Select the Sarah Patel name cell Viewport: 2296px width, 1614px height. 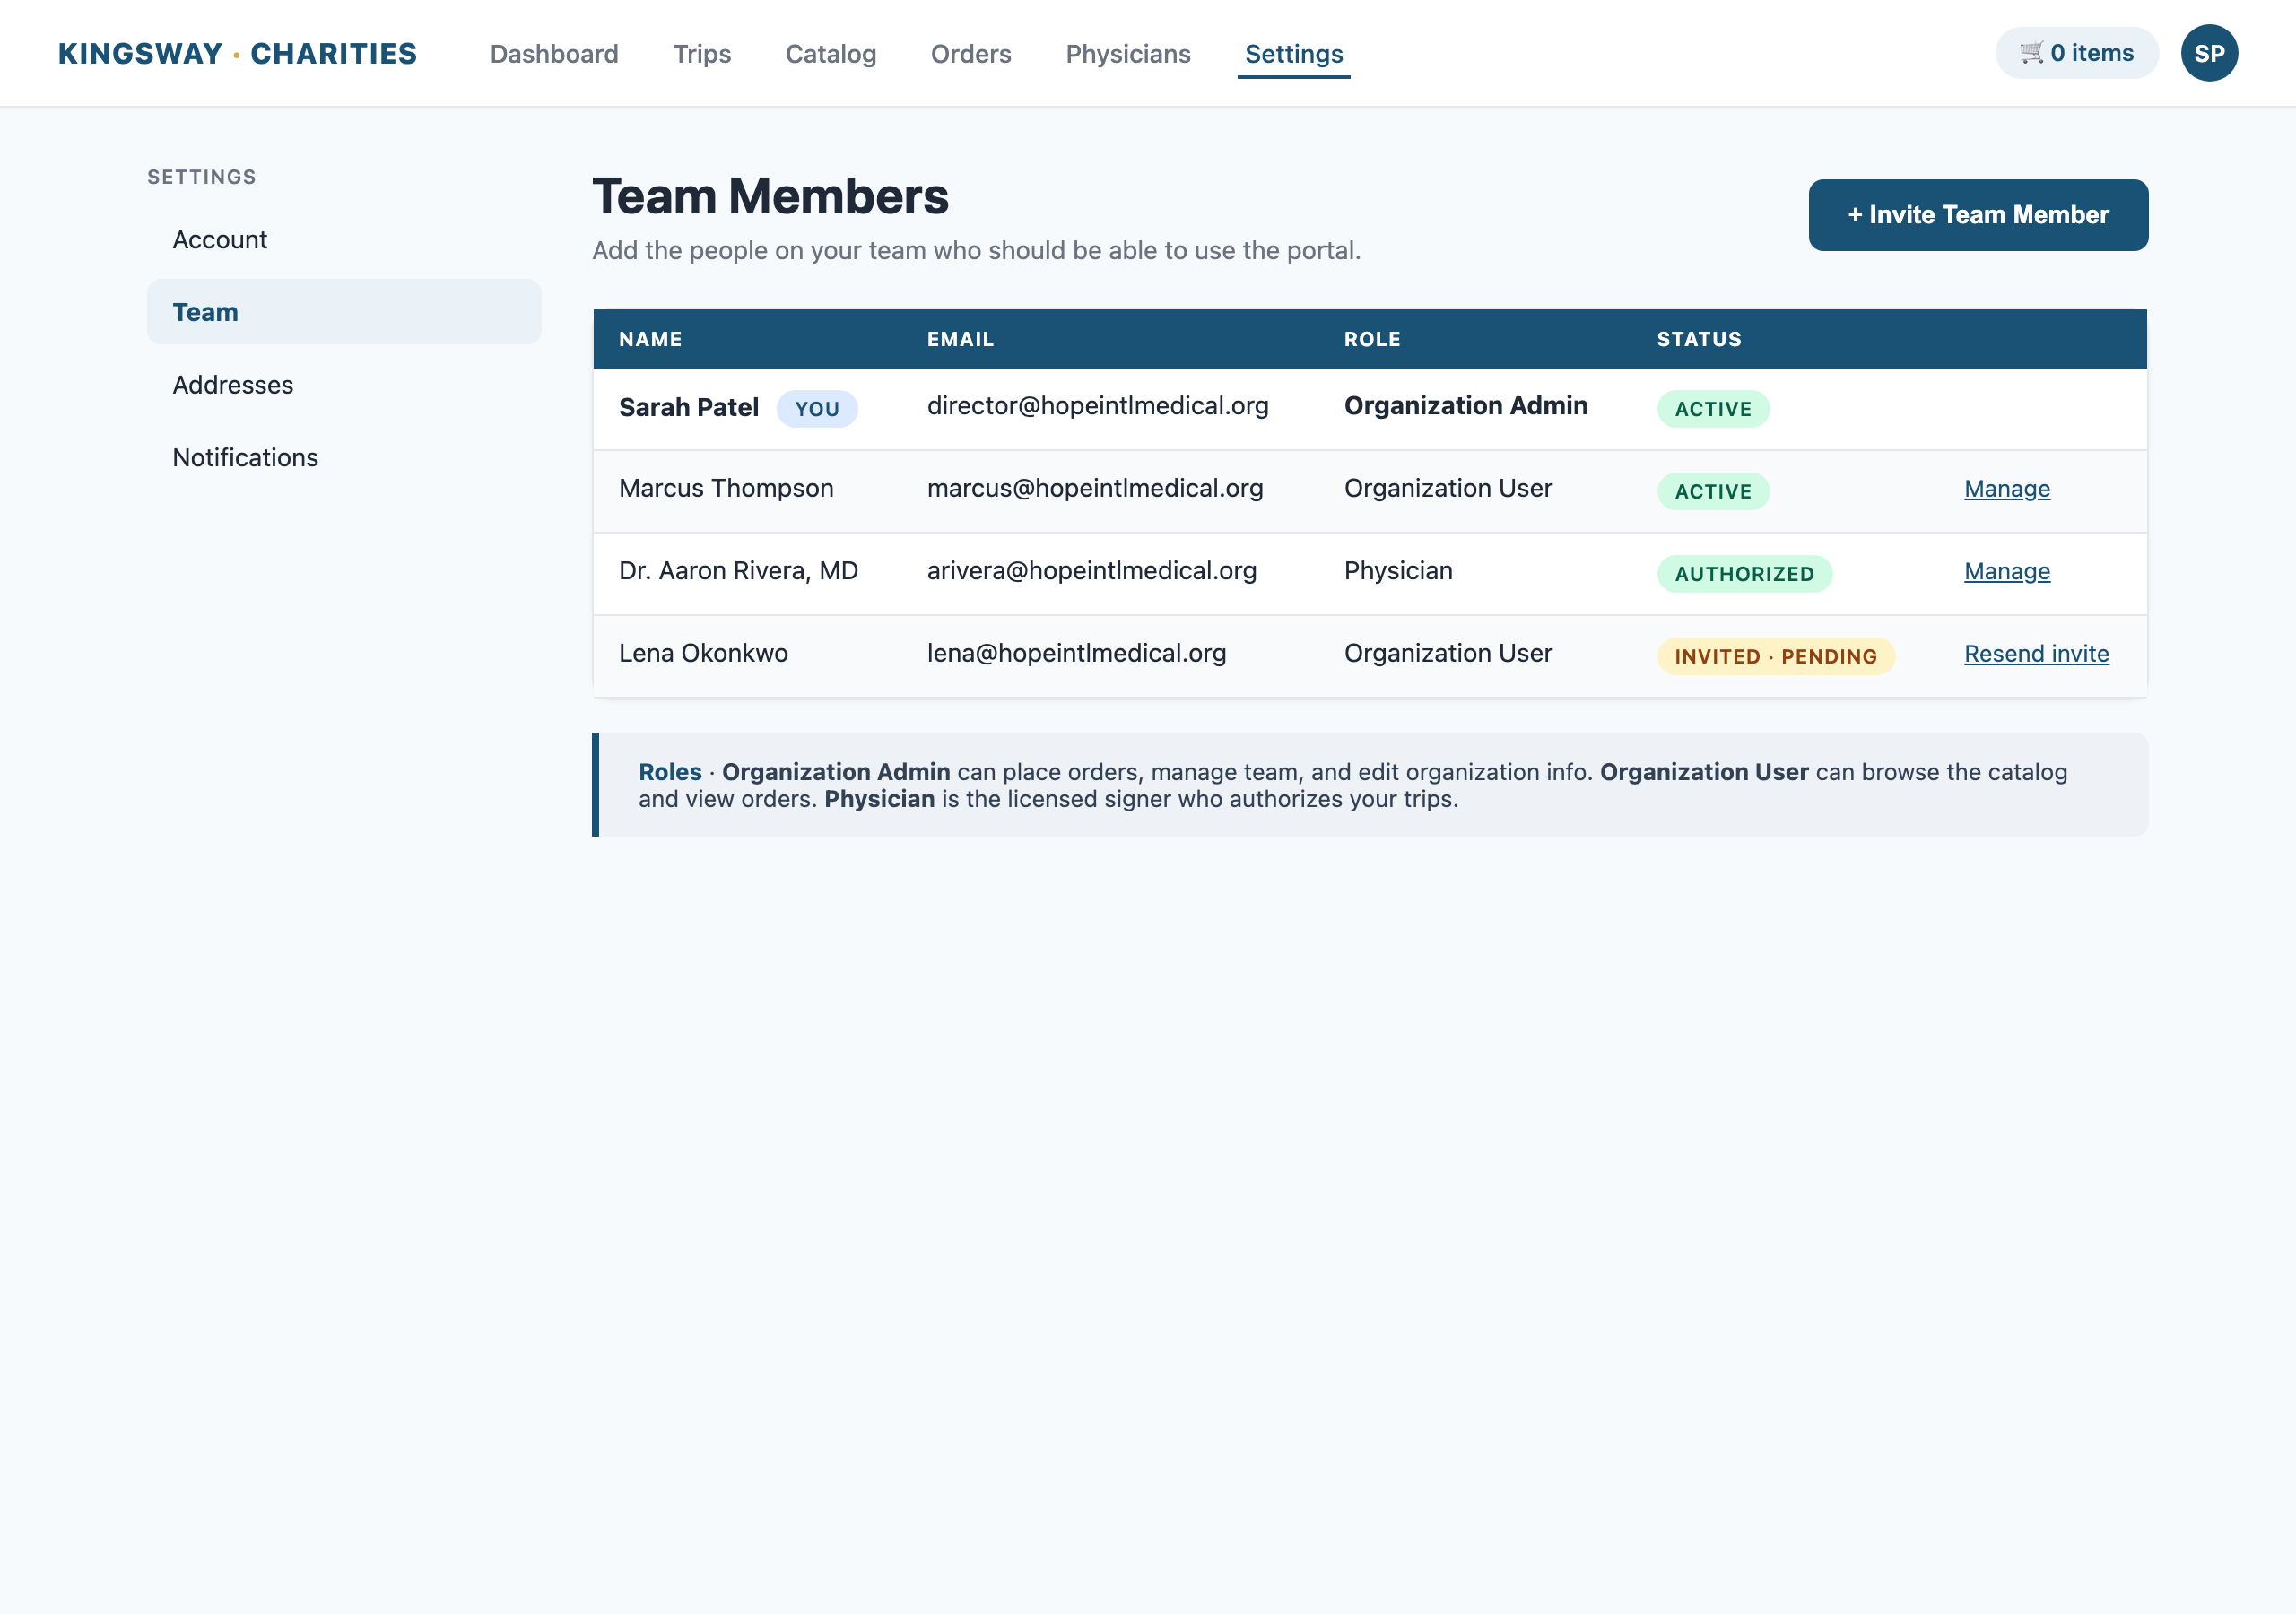(x=689, y=407)
